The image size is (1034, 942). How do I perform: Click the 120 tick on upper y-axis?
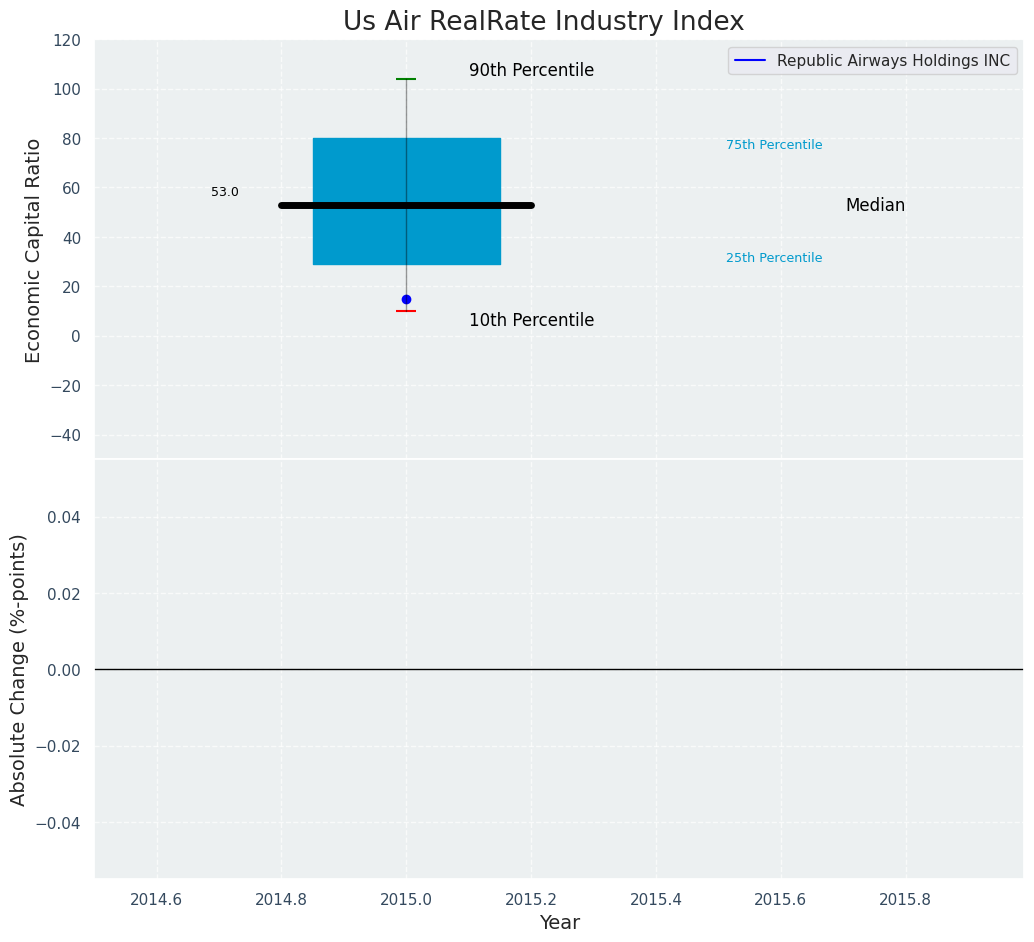click(66, 41)
